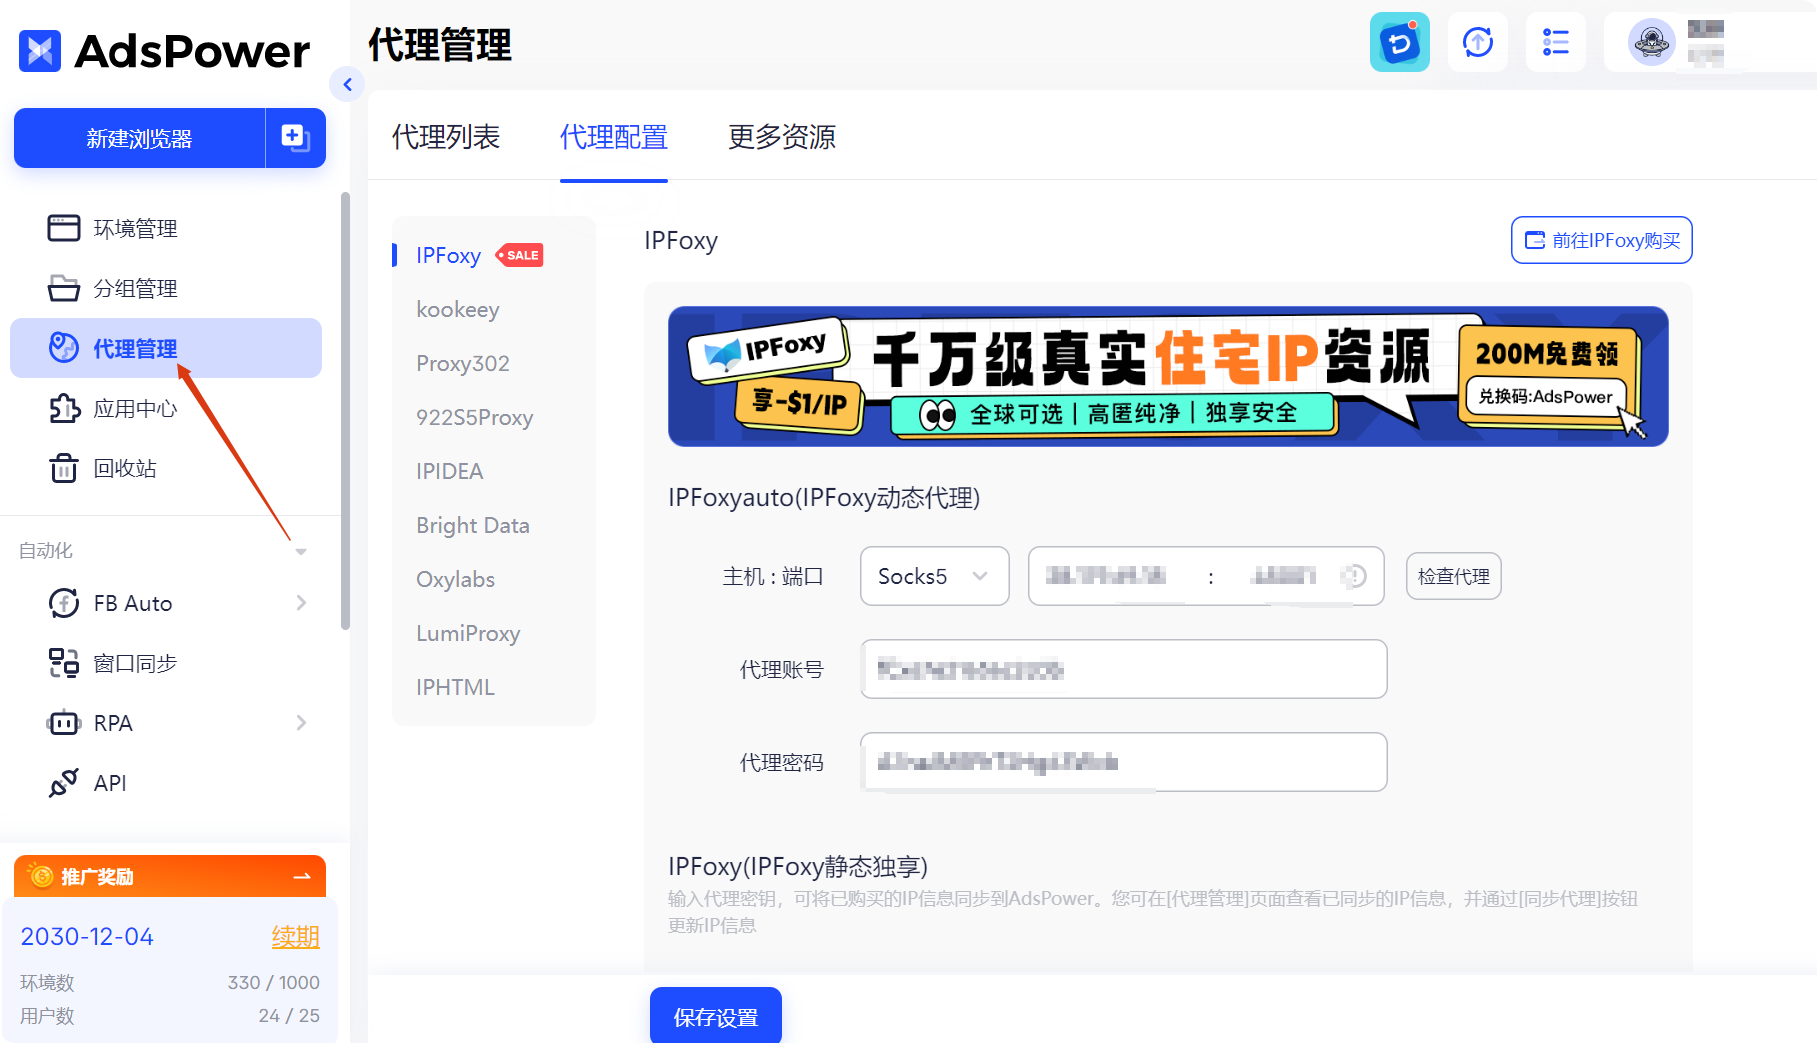The image size is (1817, 1043).
Task: Open the 推广奖励 banner
Action: coord(170,876)
